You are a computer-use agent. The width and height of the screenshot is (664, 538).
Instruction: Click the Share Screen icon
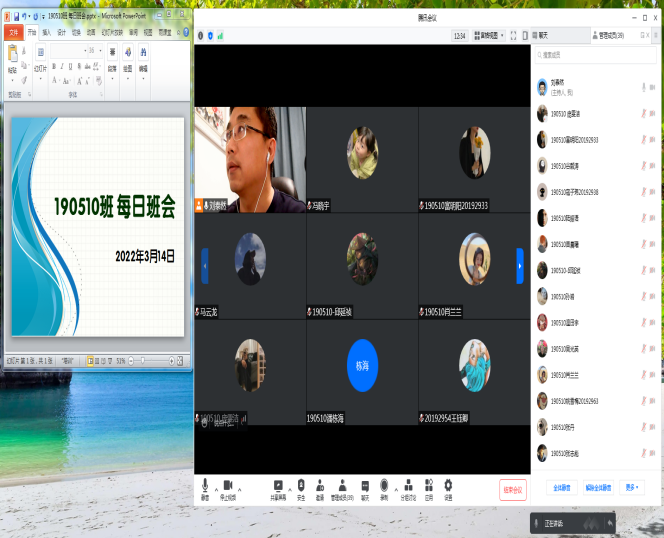pos(277,486)
